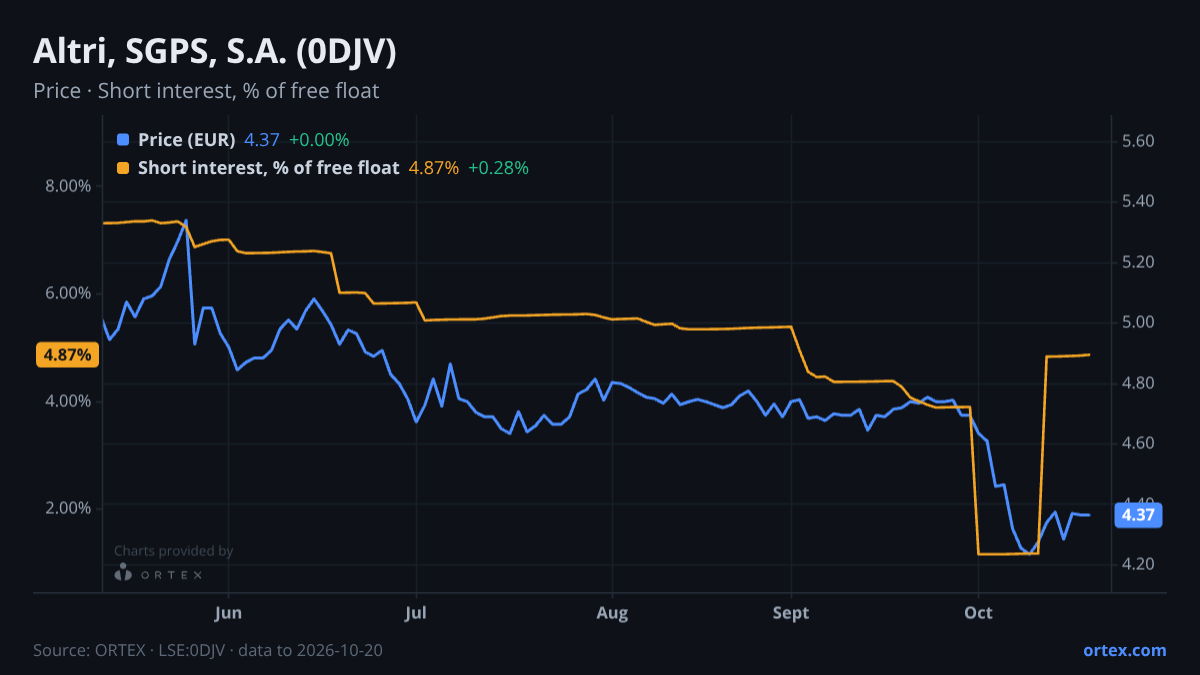Click the legend price value 4.37

pyautogui.click(x=262, y=140)
